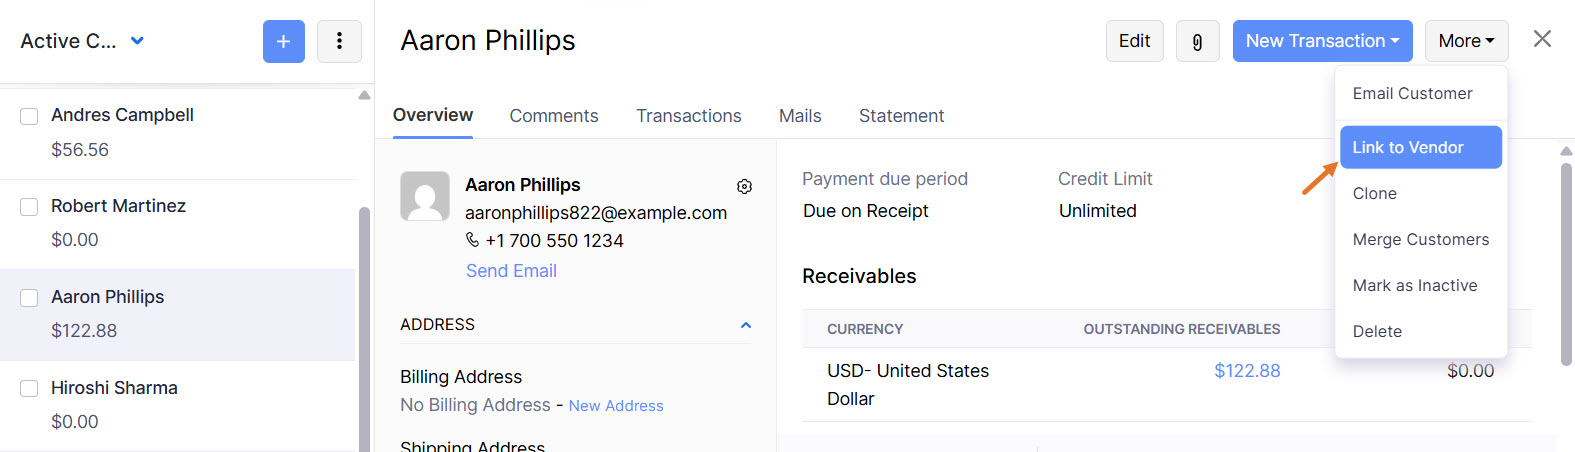Expand the Active Customers filter dropdown
1575x452 pixels.
coord(137,41)
